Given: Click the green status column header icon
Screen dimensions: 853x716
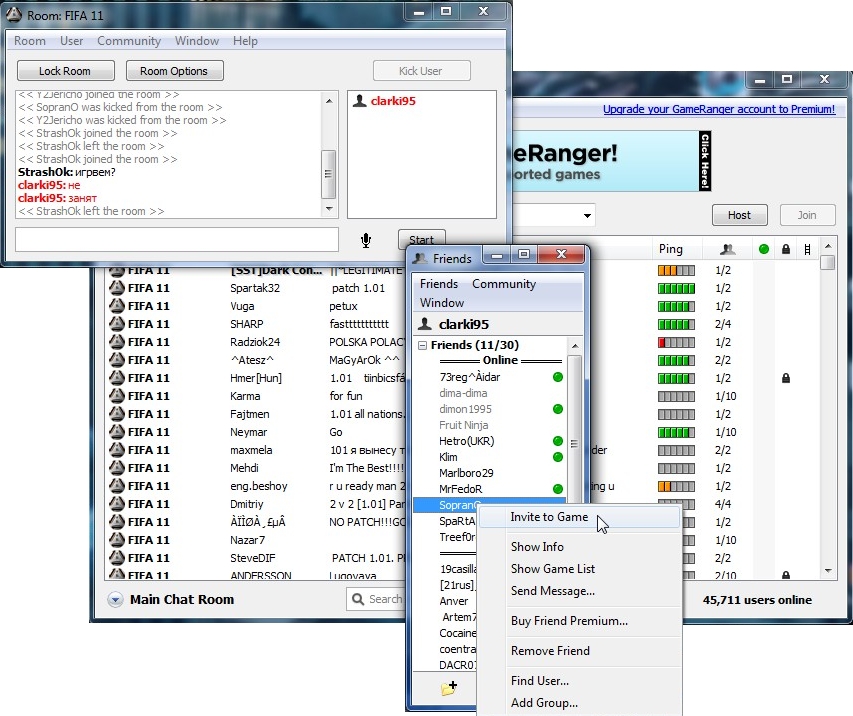Looking at the screenshot, I should (x=764, y=249).
